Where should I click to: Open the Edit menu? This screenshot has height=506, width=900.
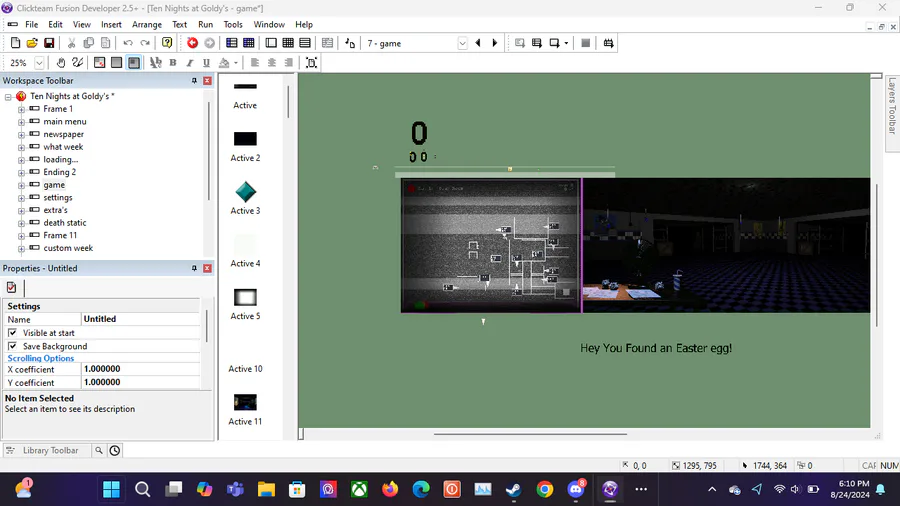click(55, 25)
